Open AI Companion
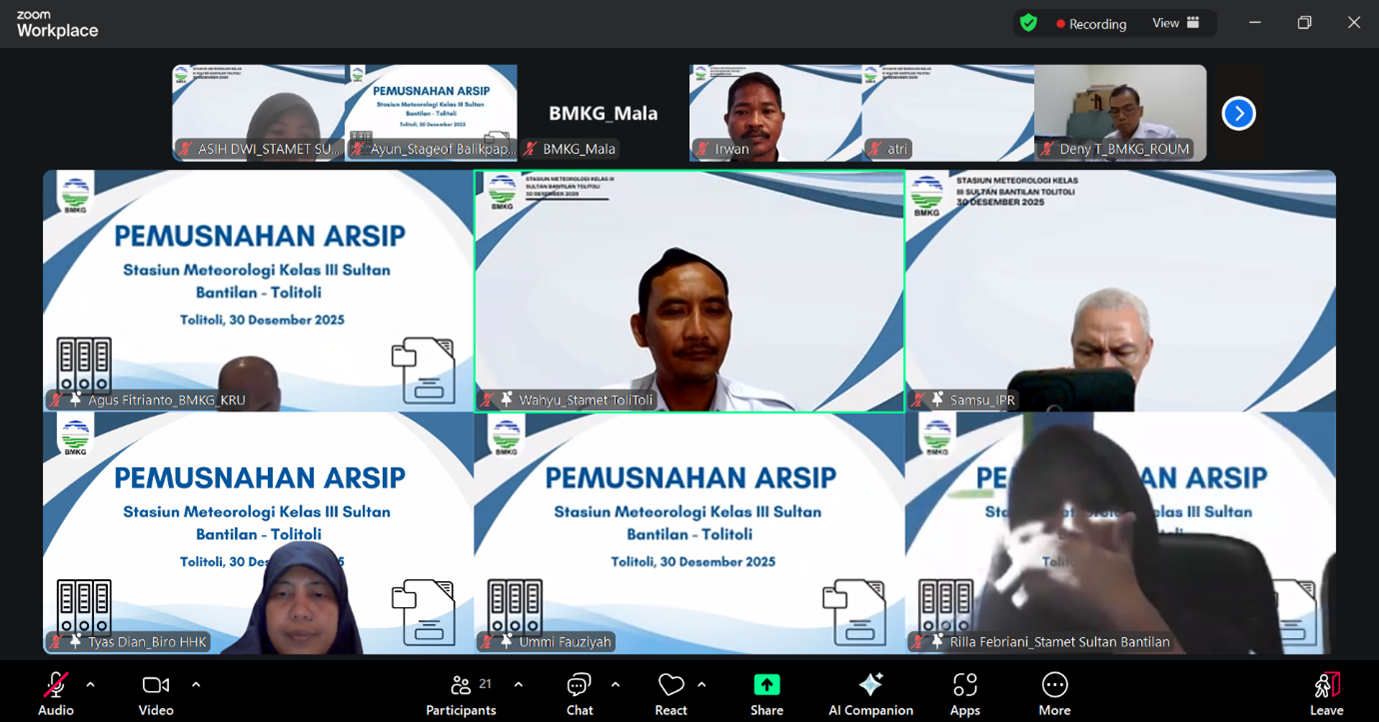The width and height of the screenshot is (1379, 722). tap(870, 692)
